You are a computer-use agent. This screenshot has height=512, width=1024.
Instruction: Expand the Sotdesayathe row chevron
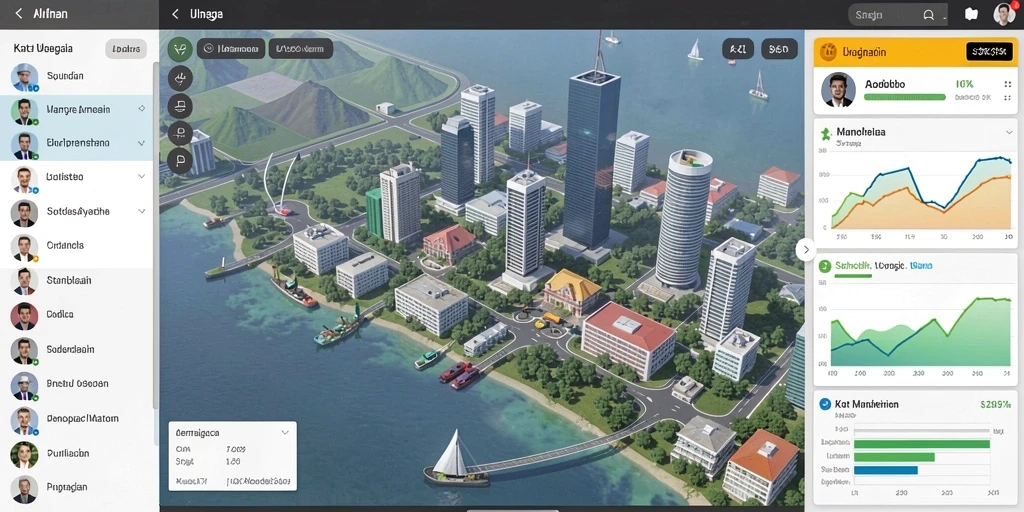pyautogui.click(x=142, y=211)
